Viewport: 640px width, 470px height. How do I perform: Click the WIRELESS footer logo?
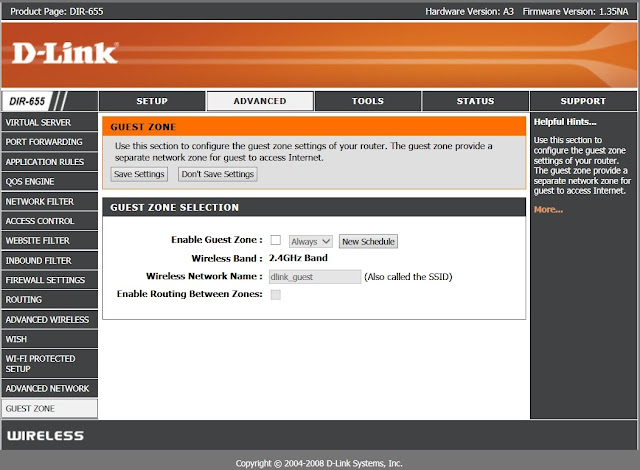tap(45, 436)
